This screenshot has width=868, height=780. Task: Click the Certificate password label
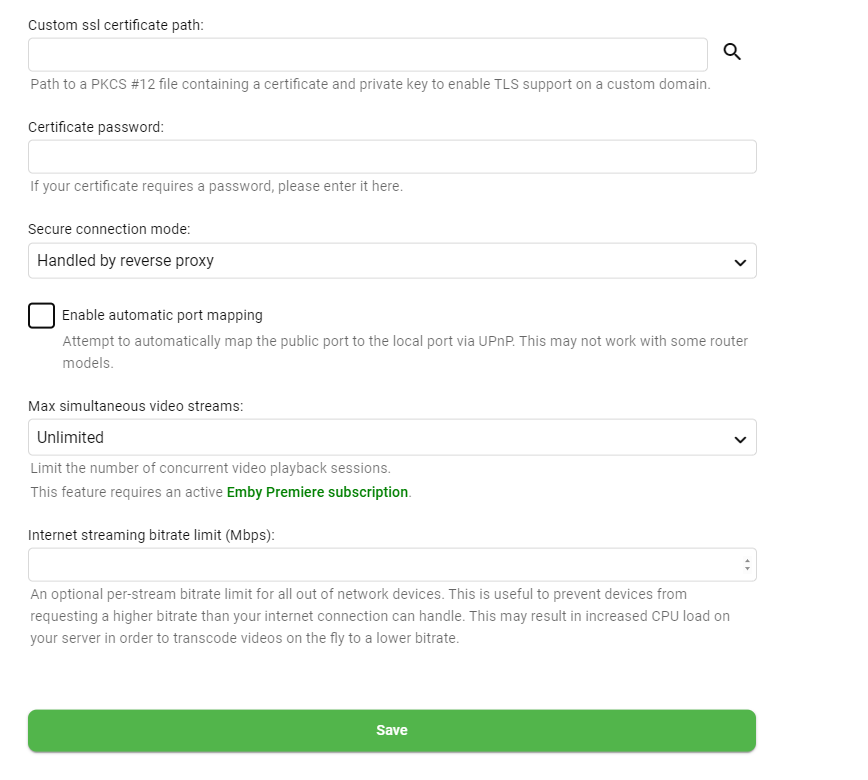[x=96, y=127]
